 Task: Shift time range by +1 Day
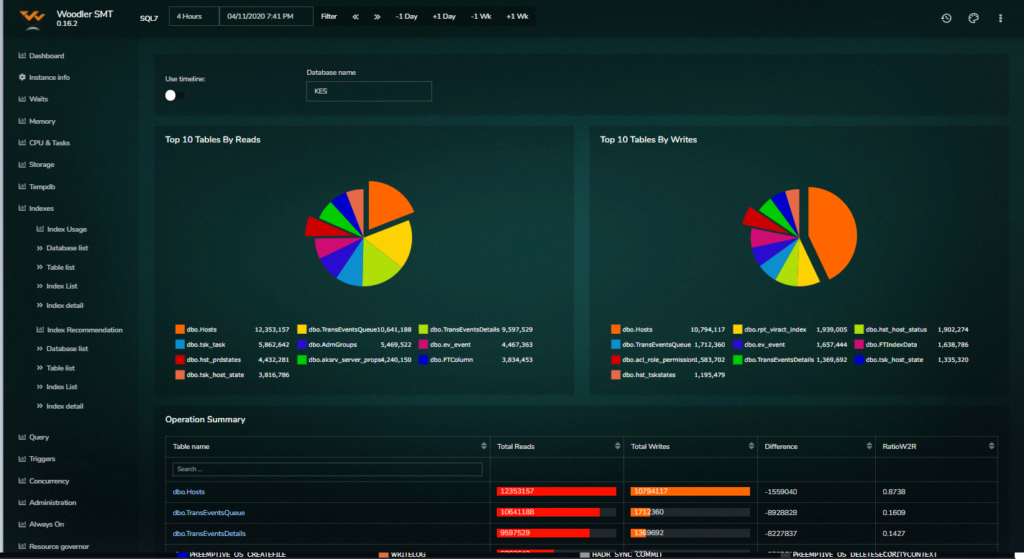(444, 17)
